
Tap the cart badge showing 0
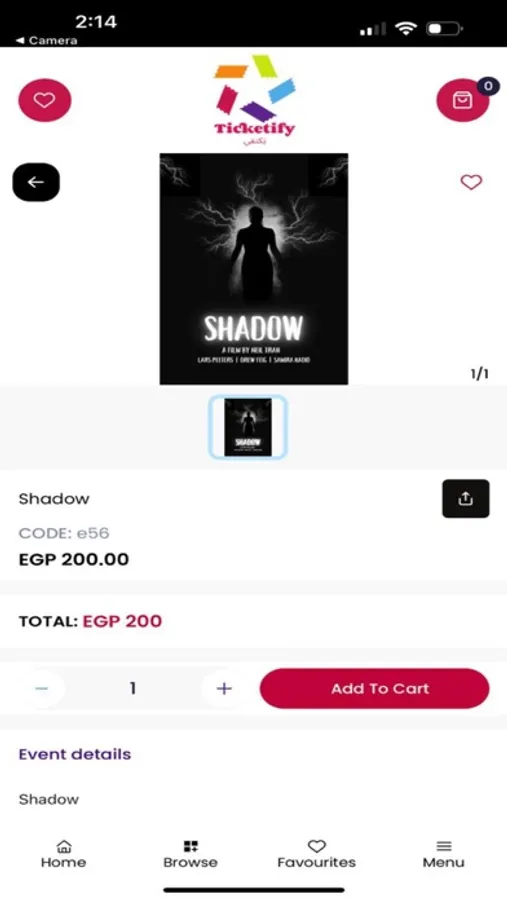pos(488,86)
